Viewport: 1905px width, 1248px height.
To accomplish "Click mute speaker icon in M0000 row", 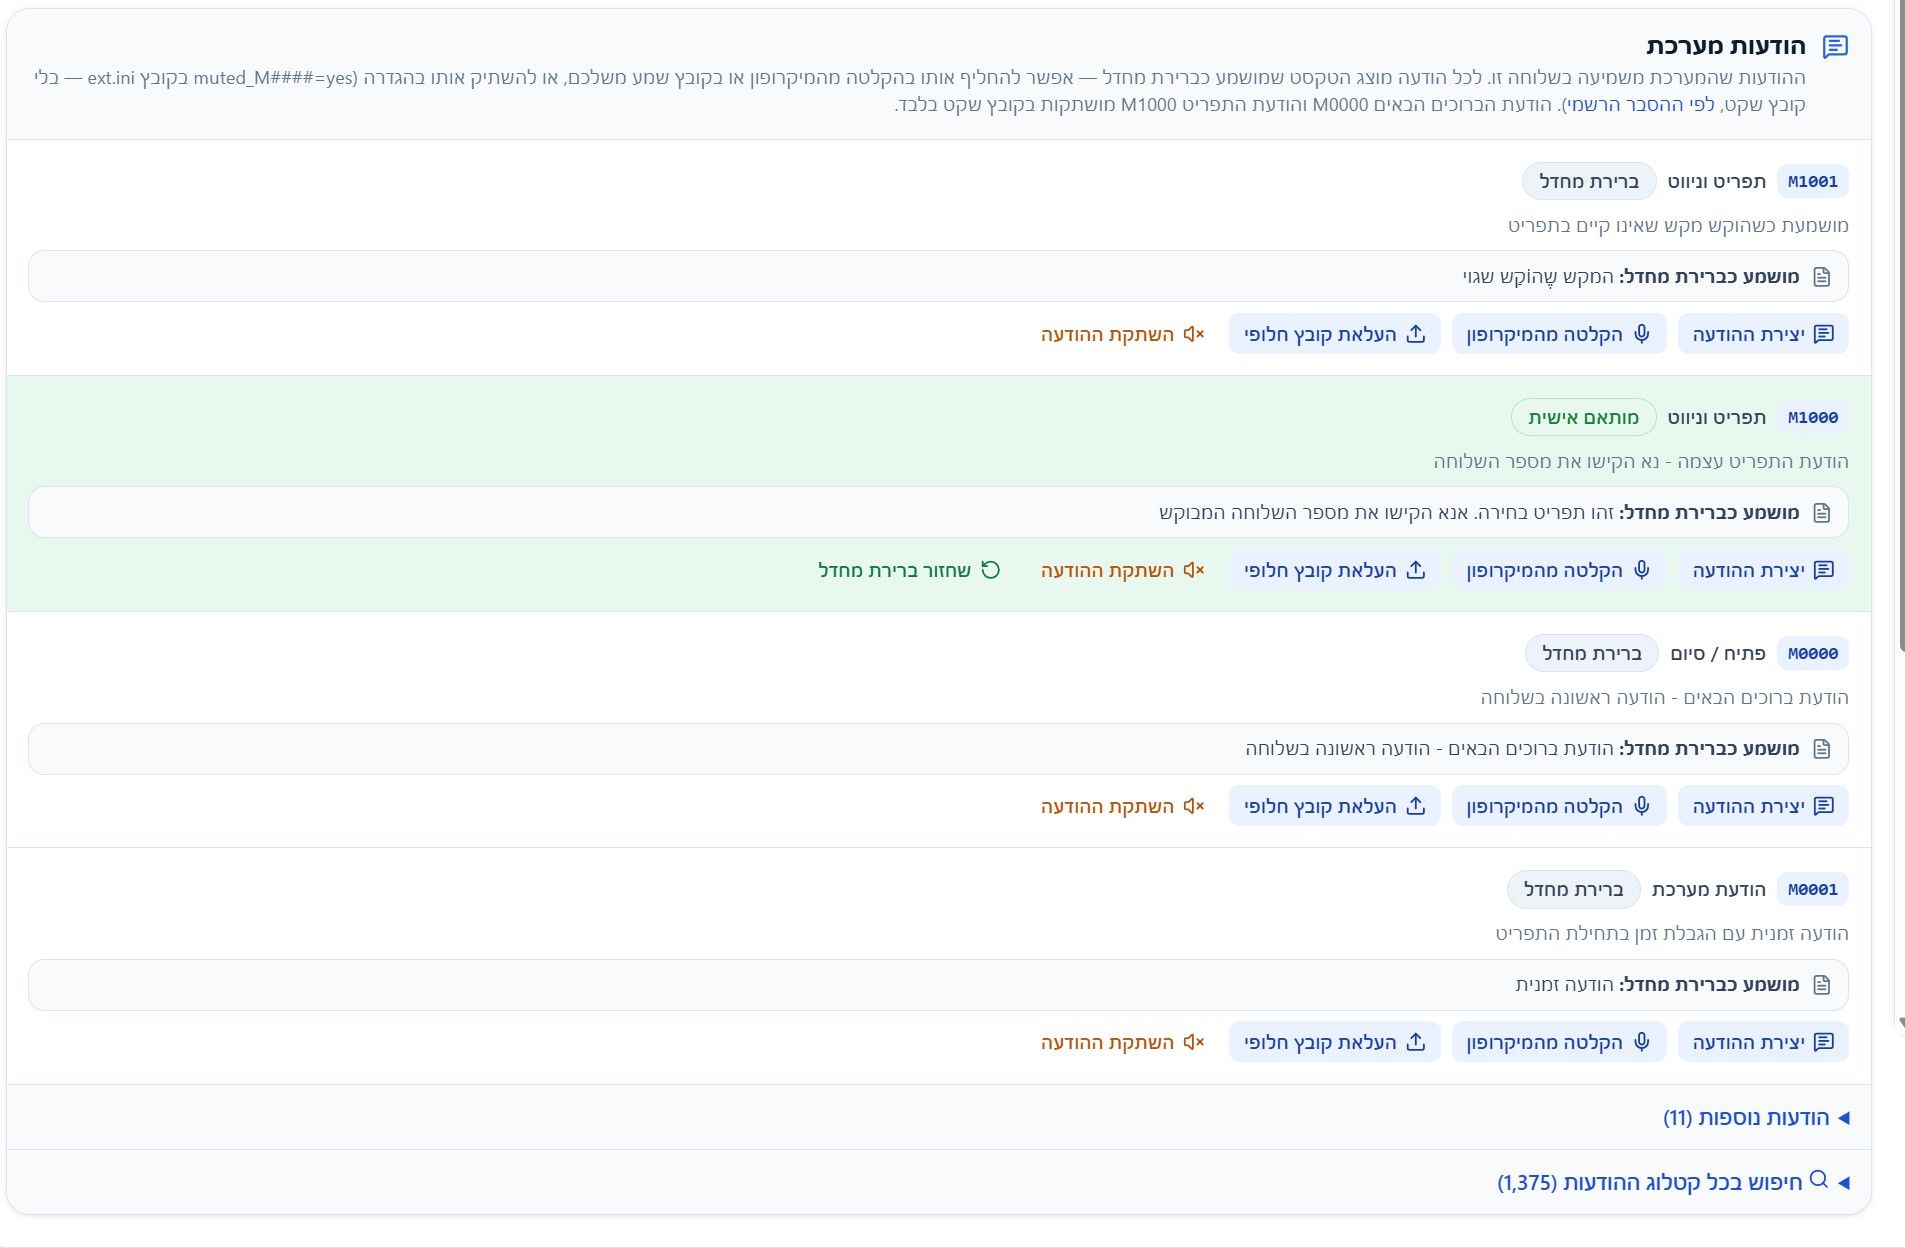I will [x=1194, y=806].
